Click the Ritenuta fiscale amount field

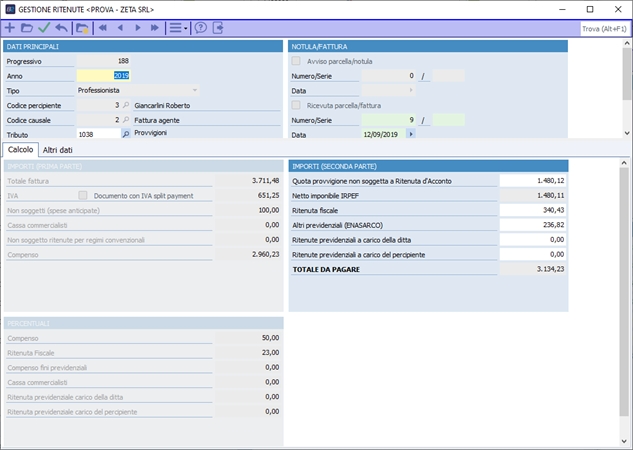533,210
